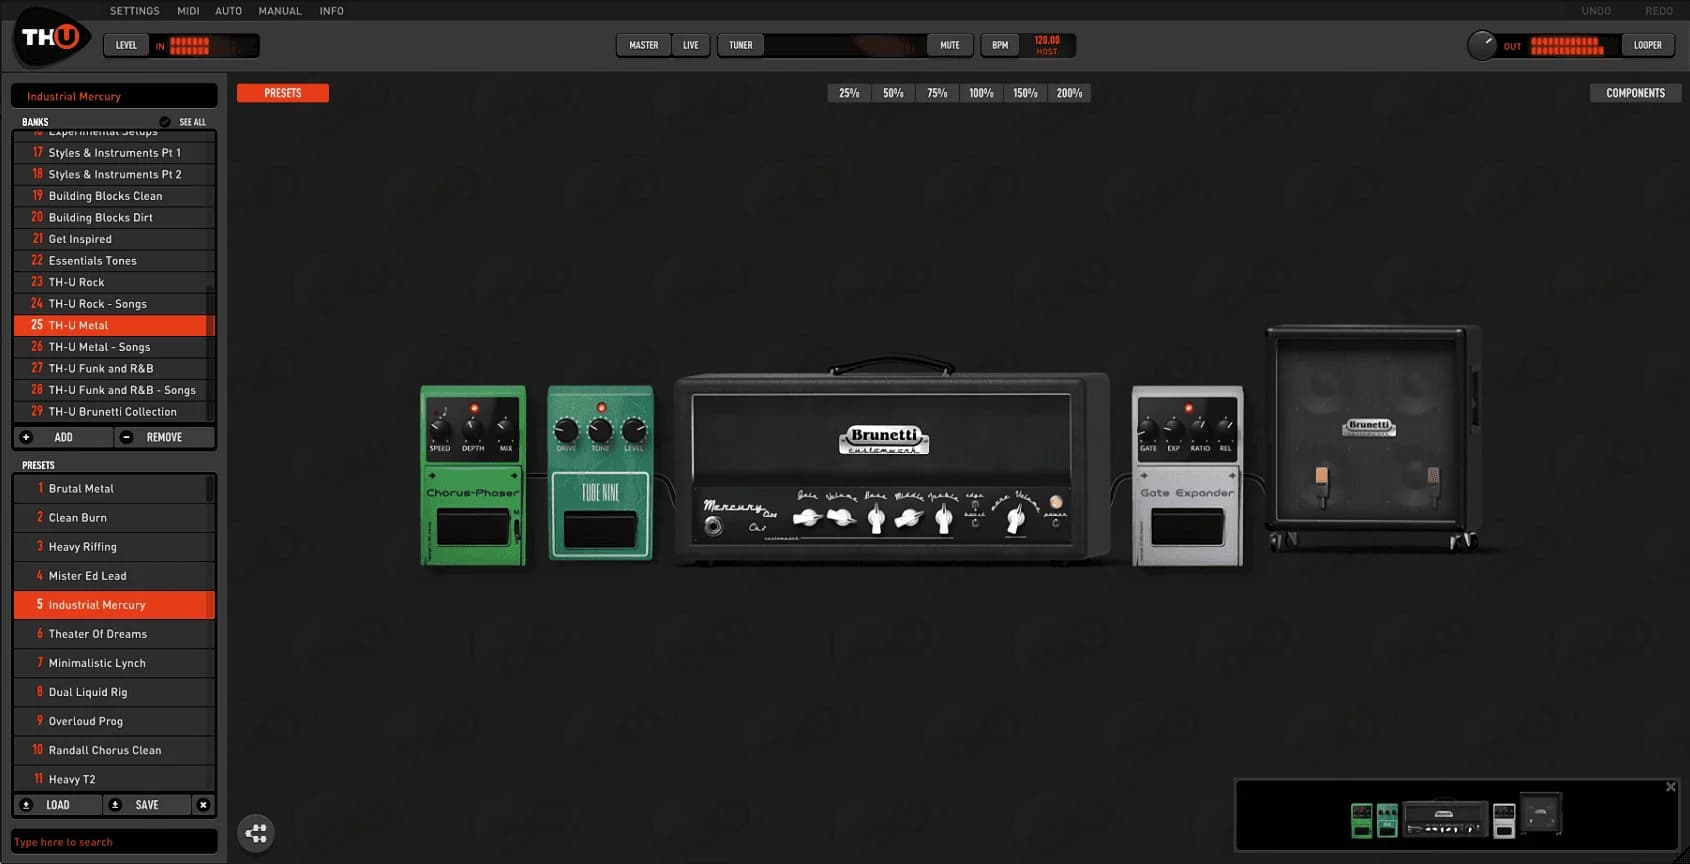Click the output level knob

(1481, 45)
